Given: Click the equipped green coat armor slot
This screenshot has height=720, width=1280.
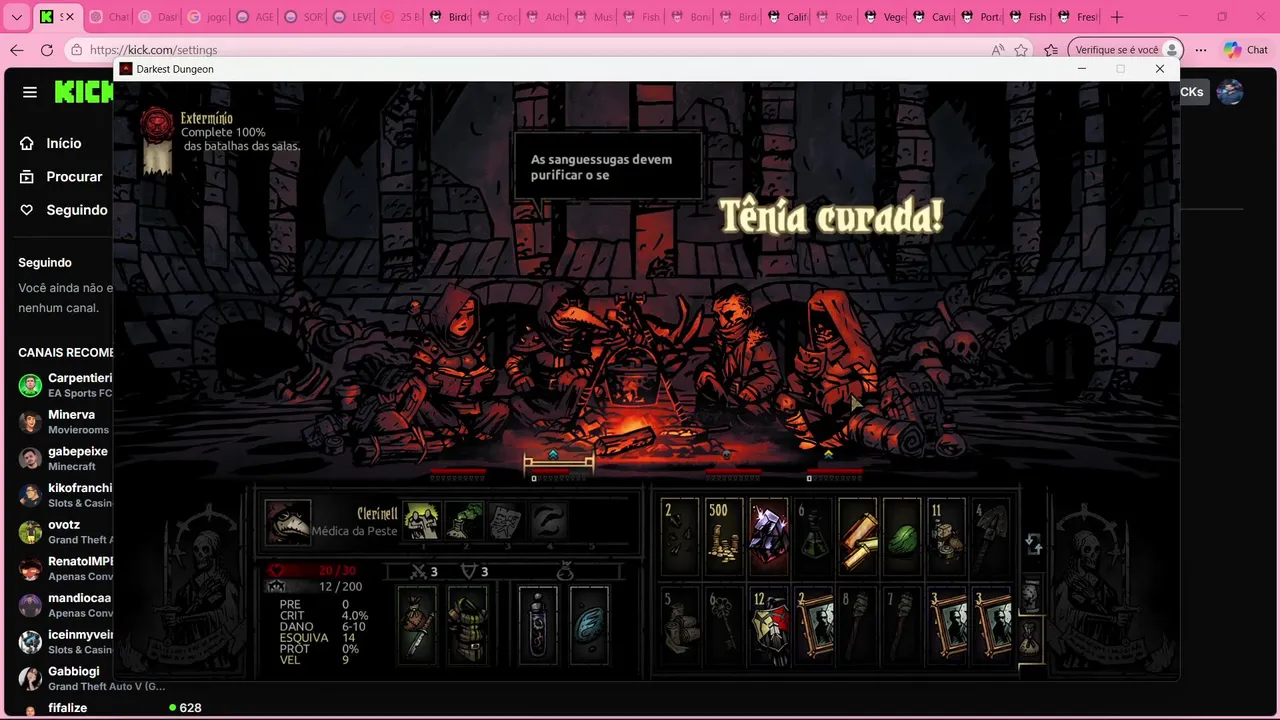Looking at the screenshot, I should pyautogui.click(x=467, y=625).
